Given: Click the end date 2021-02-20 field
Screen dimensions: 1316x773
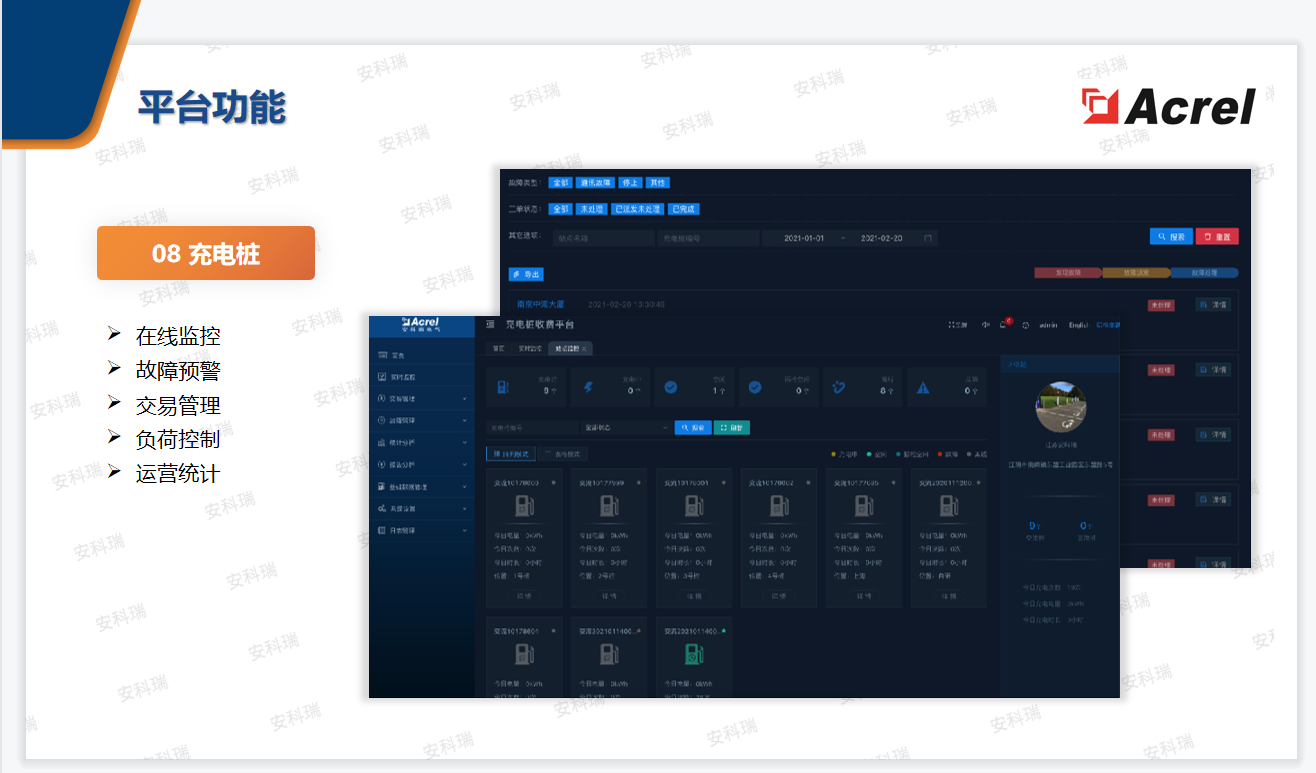Looking at the screenshot, I should click(x=881, y=238).
